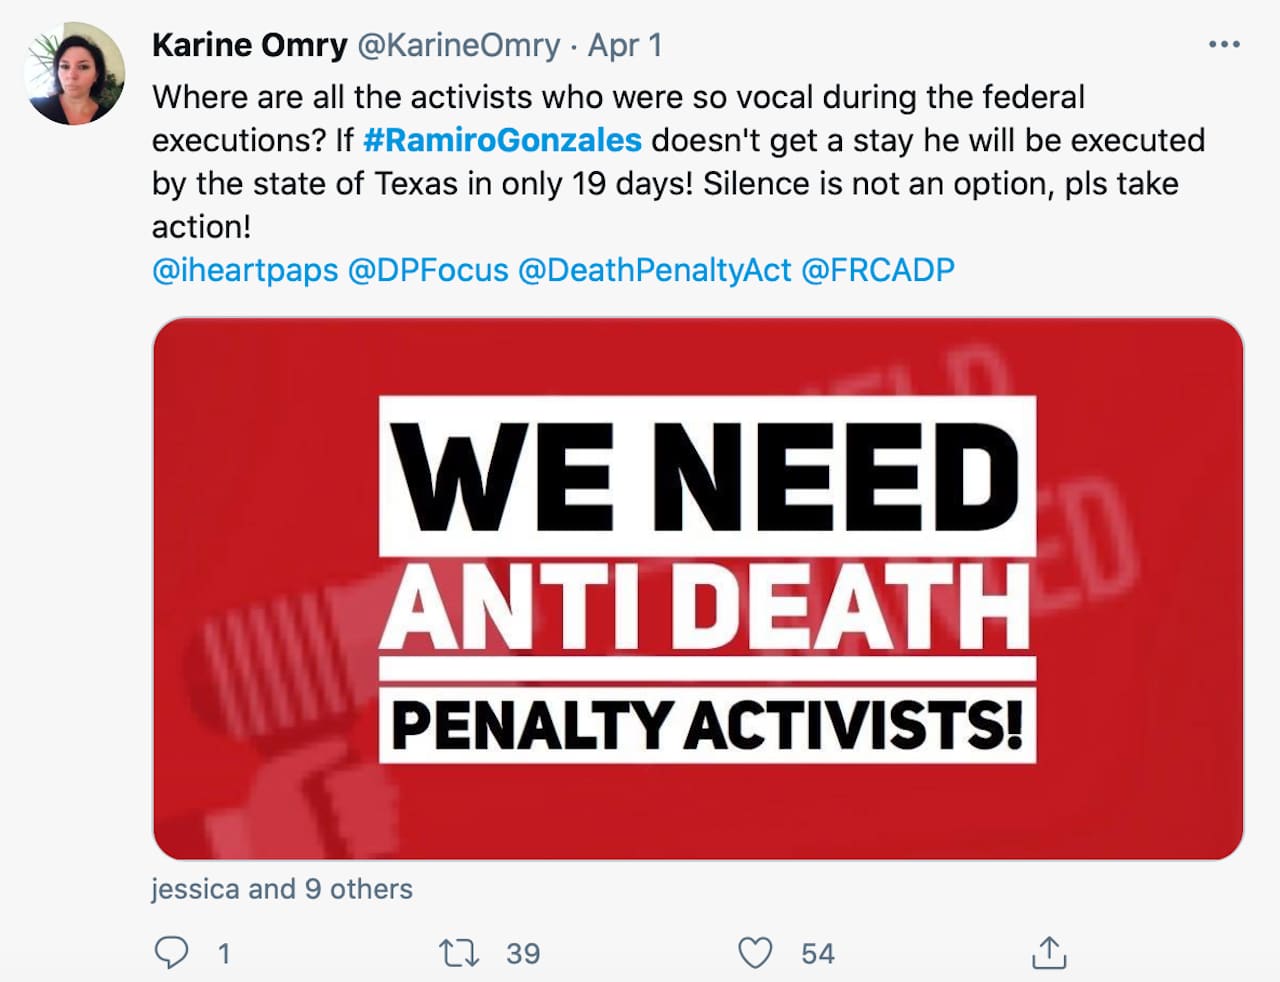Enlarge the red anti death penalty image
1280x982 pixels.
697,588
